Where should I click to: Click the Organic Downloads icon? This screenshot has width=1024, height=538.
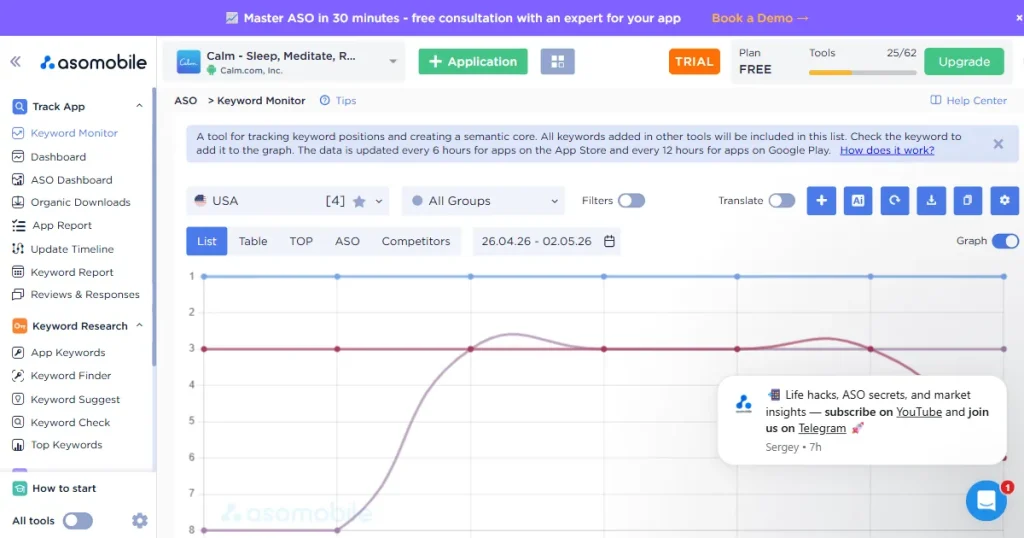click(18, 202)
